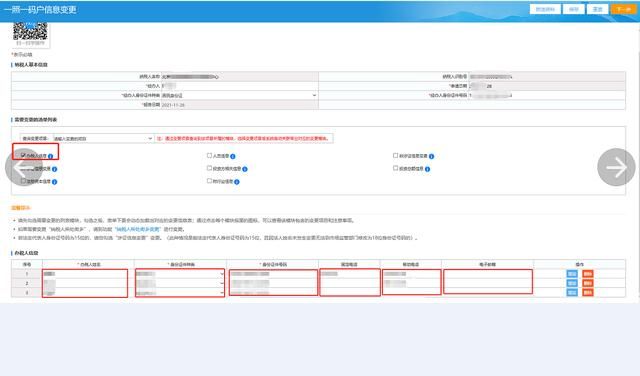Tick the 投资方模块信息 checkbox
The image size is (640, 376).
pyautogui.click(x=209, y=168)
